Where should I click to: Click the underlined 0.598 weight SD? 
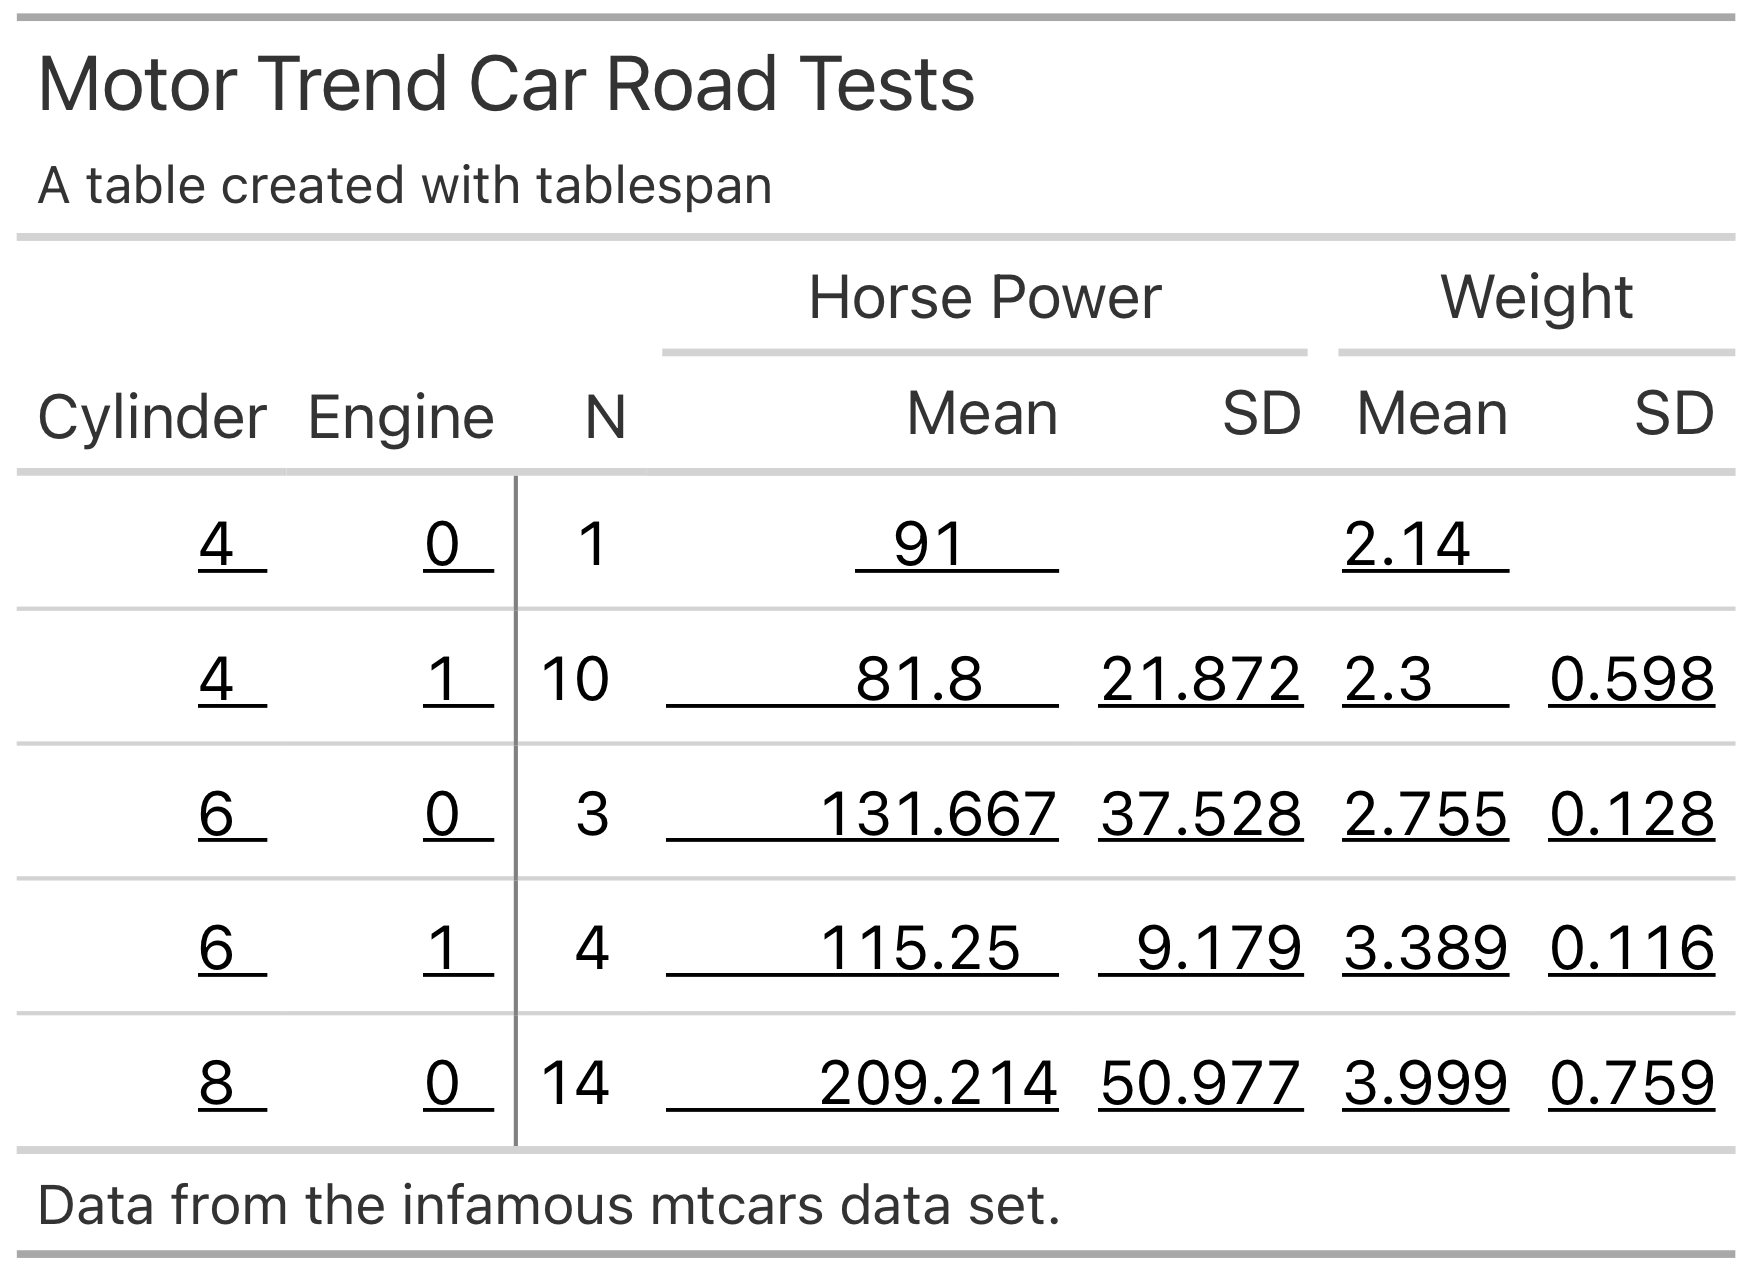1632,680
